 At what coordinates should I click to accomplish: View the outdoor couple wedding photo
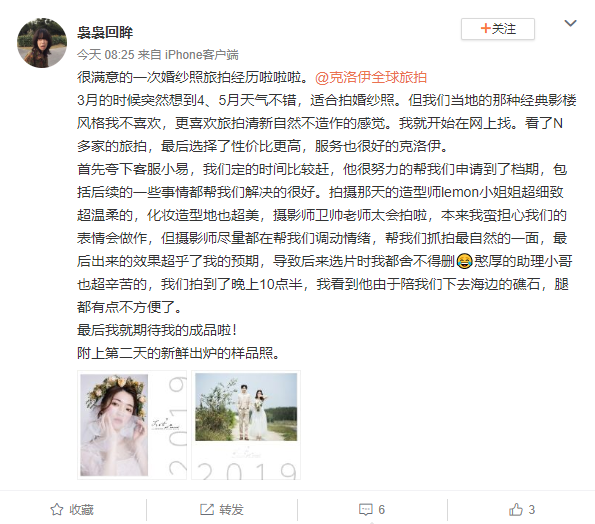pyautogui.click(x=246, y=425)
